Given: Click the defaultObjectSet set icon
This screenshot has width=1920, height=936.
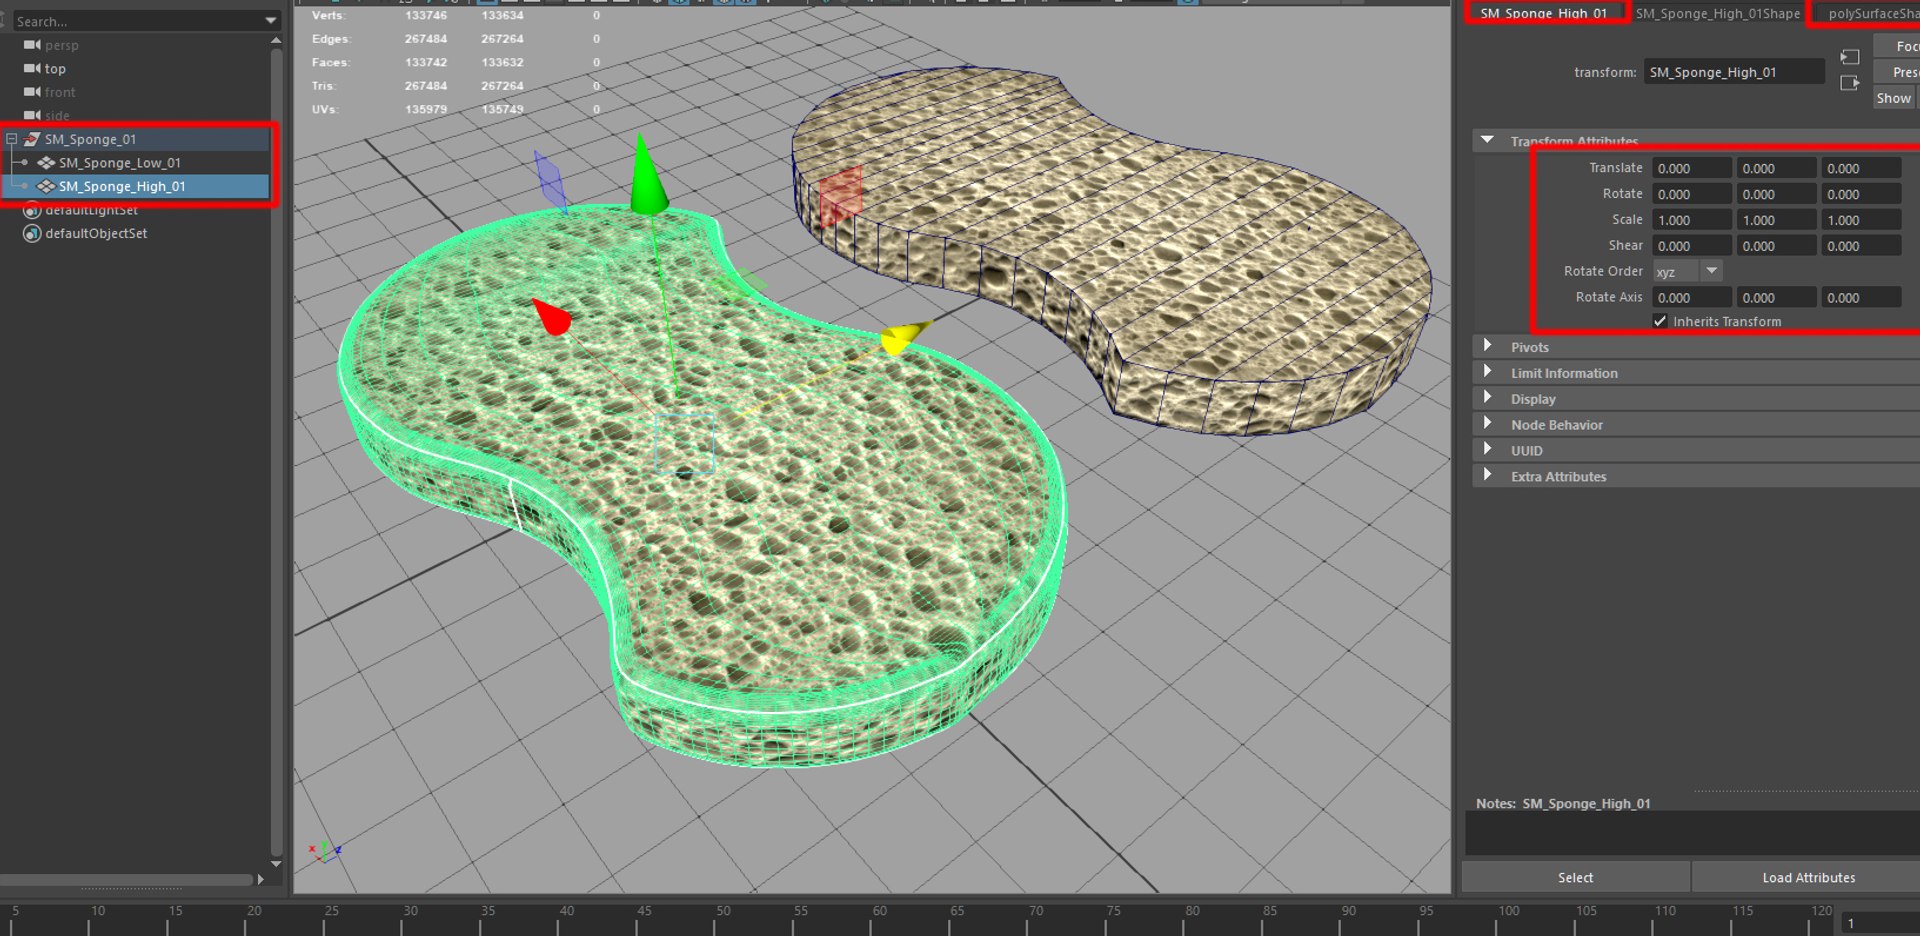Looking at the screenshot, I should click(32, 233).
